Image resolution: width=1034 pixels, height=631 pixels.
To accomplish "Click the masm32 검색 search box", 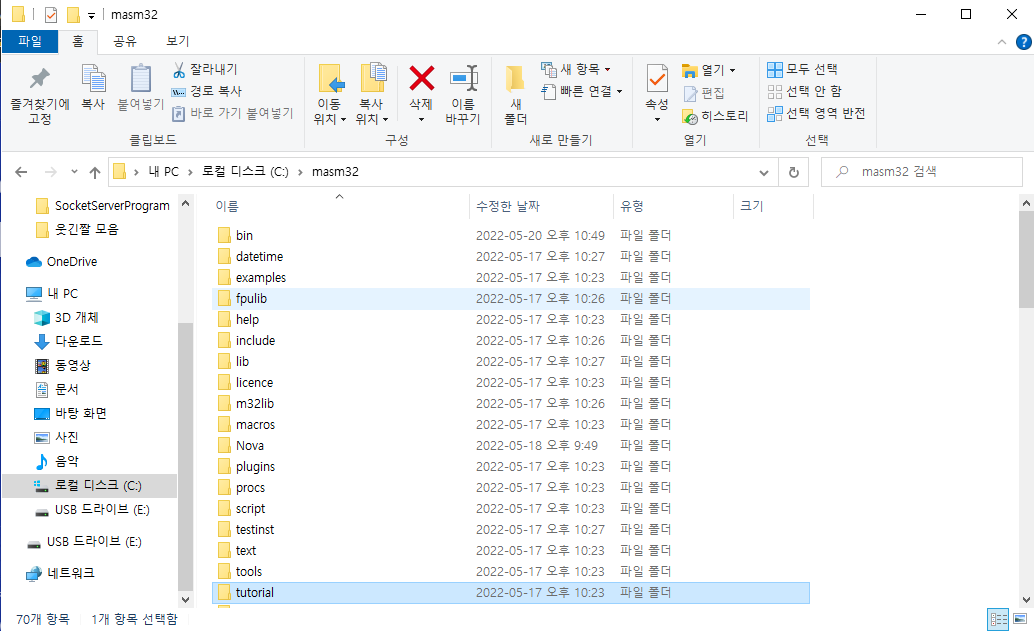I will point(921,172).
